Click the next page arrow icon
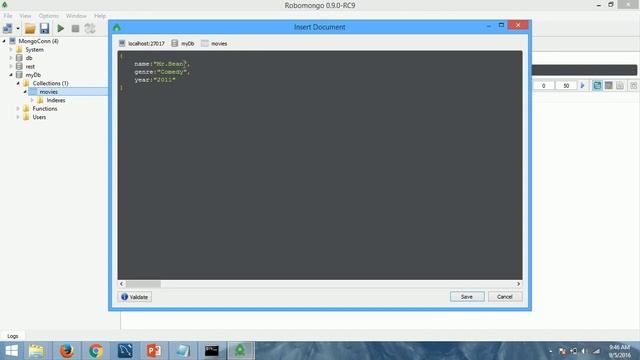The image size is (640, 360). pos(582,86)
